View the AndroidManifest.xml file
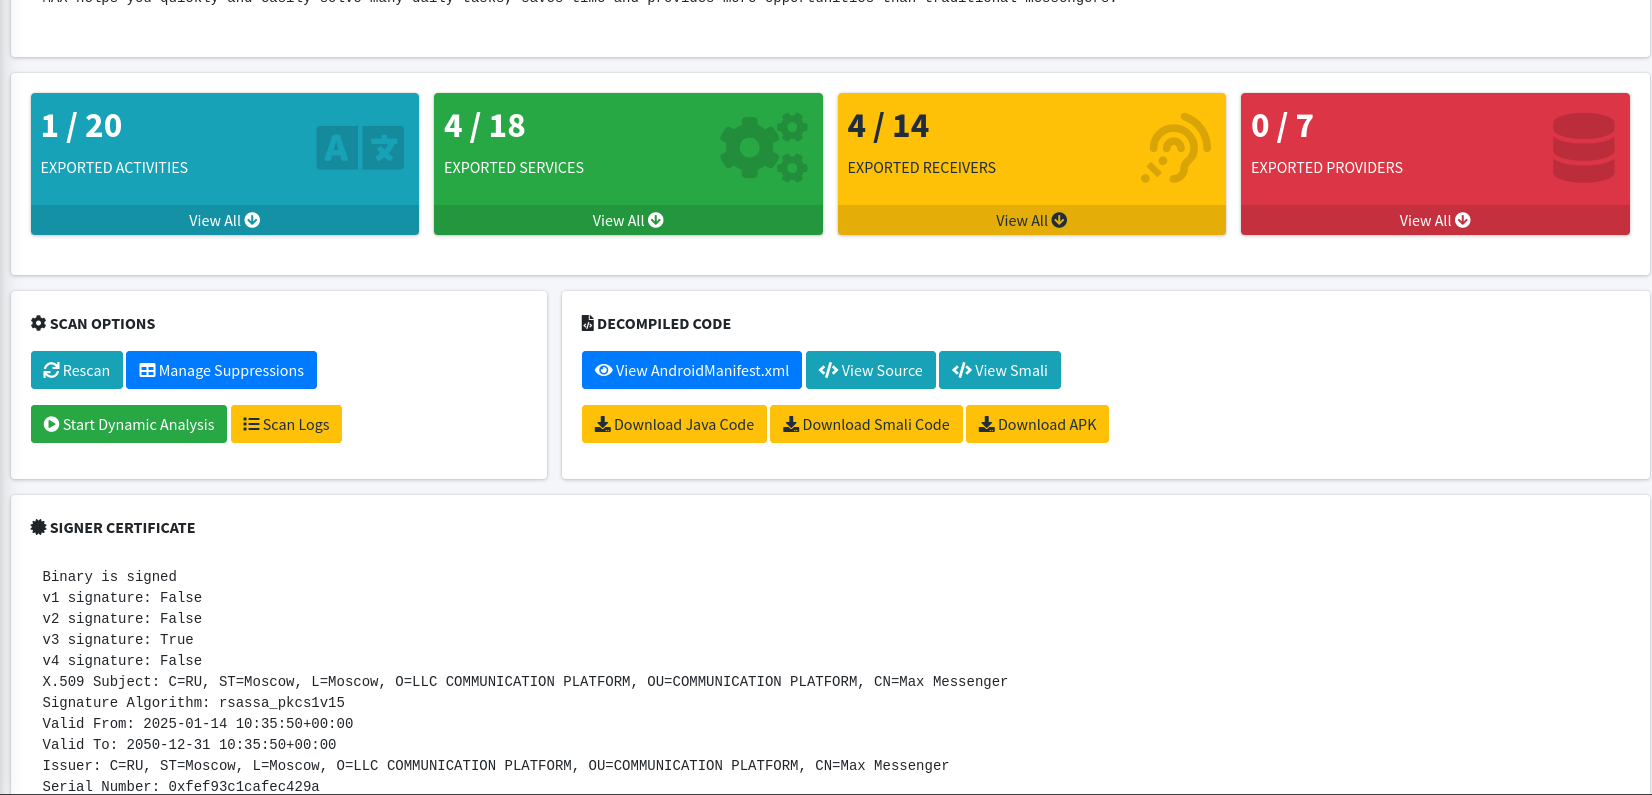The width and height of the screenshot is (1652, 795). tap(691, 370)
